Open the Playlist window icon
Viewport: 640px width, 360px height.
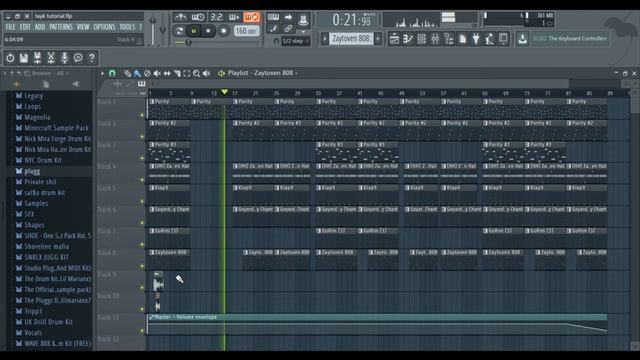394,39
